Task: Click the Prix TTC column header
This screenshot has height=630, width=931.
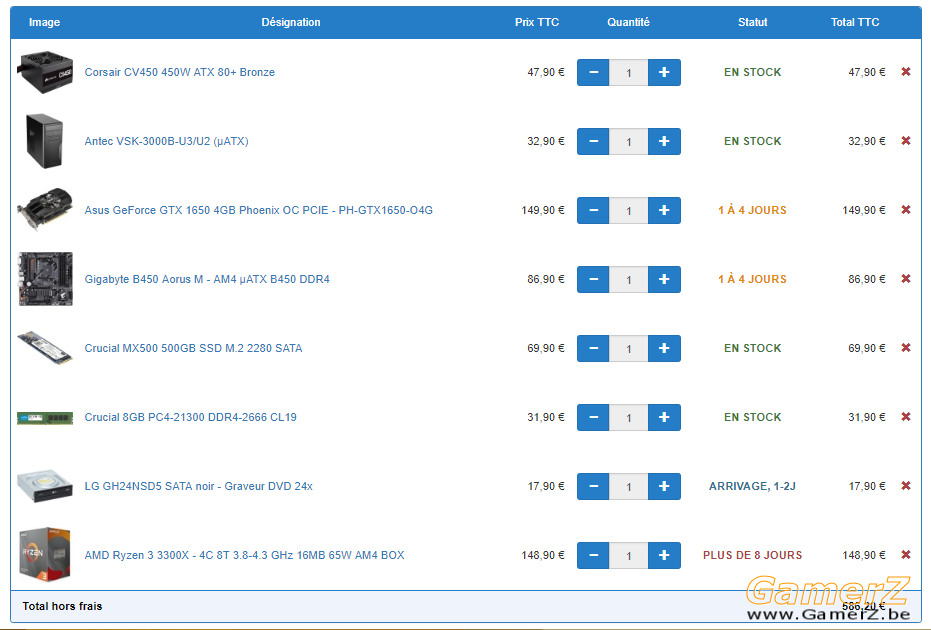Action: [x=537, y=22]
